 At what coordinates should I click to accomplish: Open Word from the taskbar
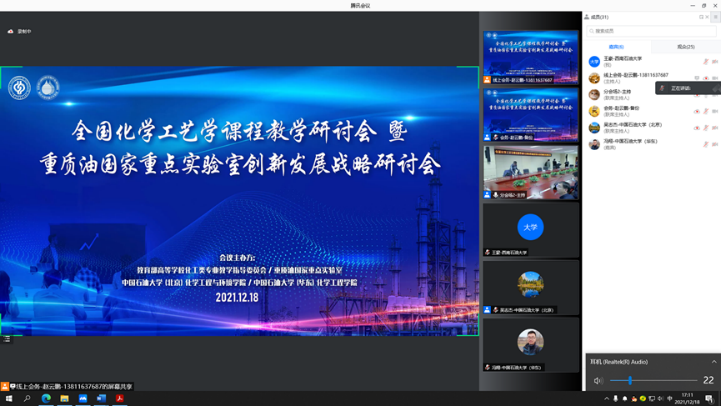tap(101, 398)
